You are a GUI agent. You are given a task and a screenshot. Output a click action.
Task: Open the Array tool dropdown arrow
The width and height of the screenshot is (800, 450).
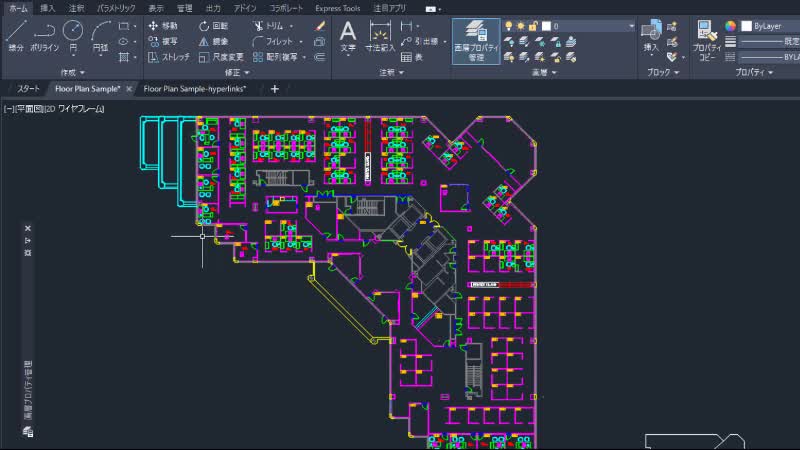point(305,57)
